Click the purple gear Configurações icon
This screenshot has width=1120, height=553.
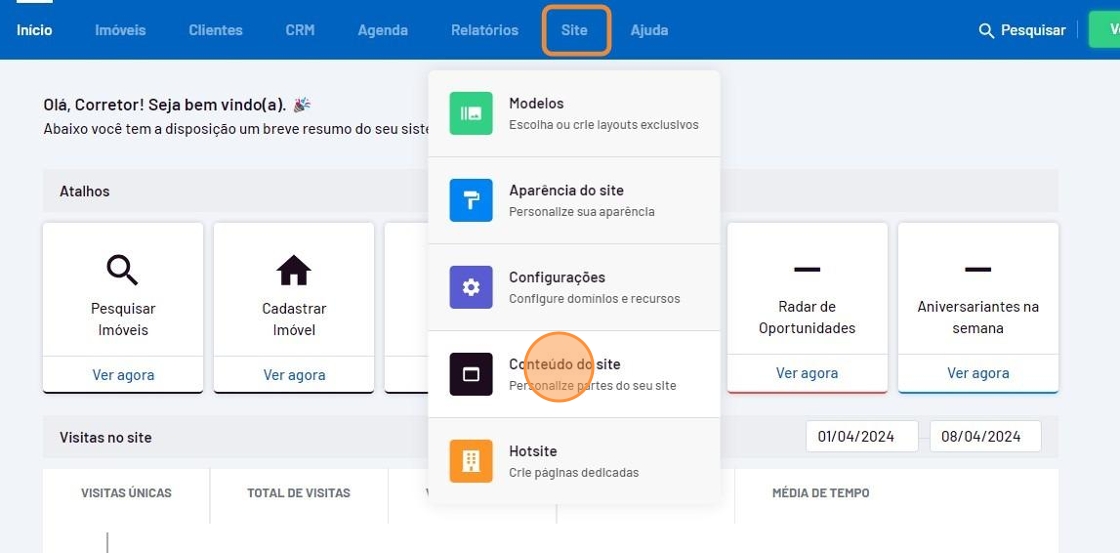pyautogui.click(x=470, y=287)
